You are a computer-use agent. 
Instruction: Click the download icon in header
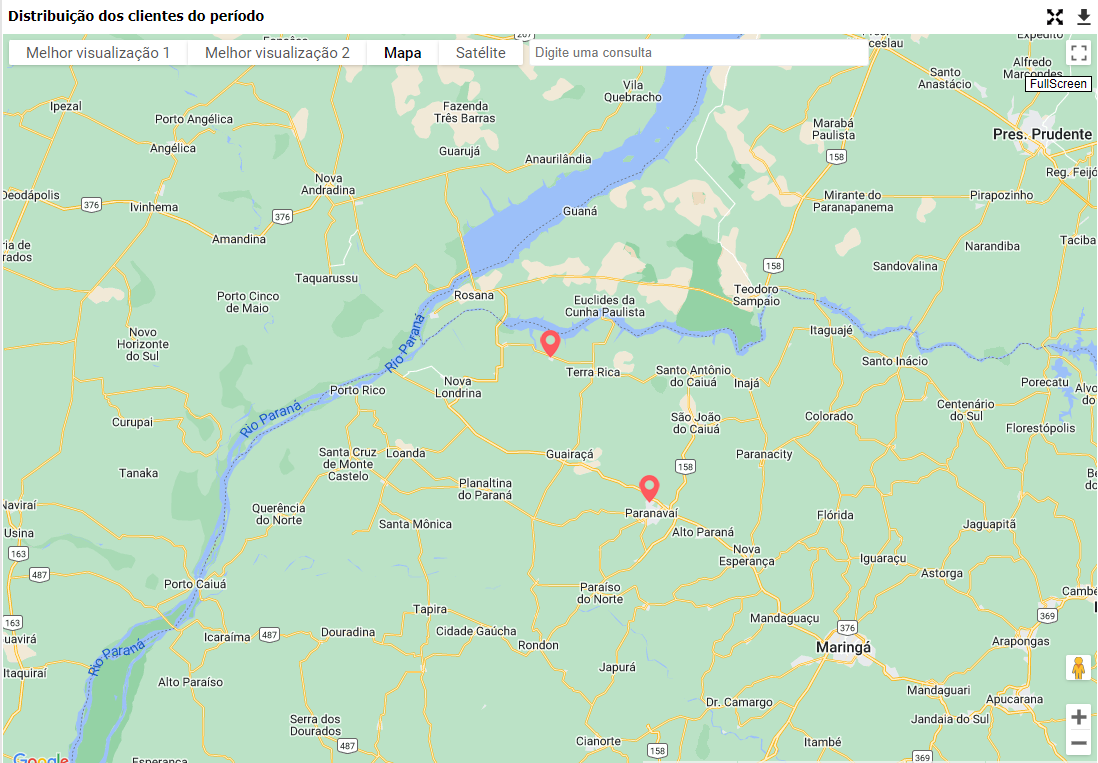[1083, 17]
